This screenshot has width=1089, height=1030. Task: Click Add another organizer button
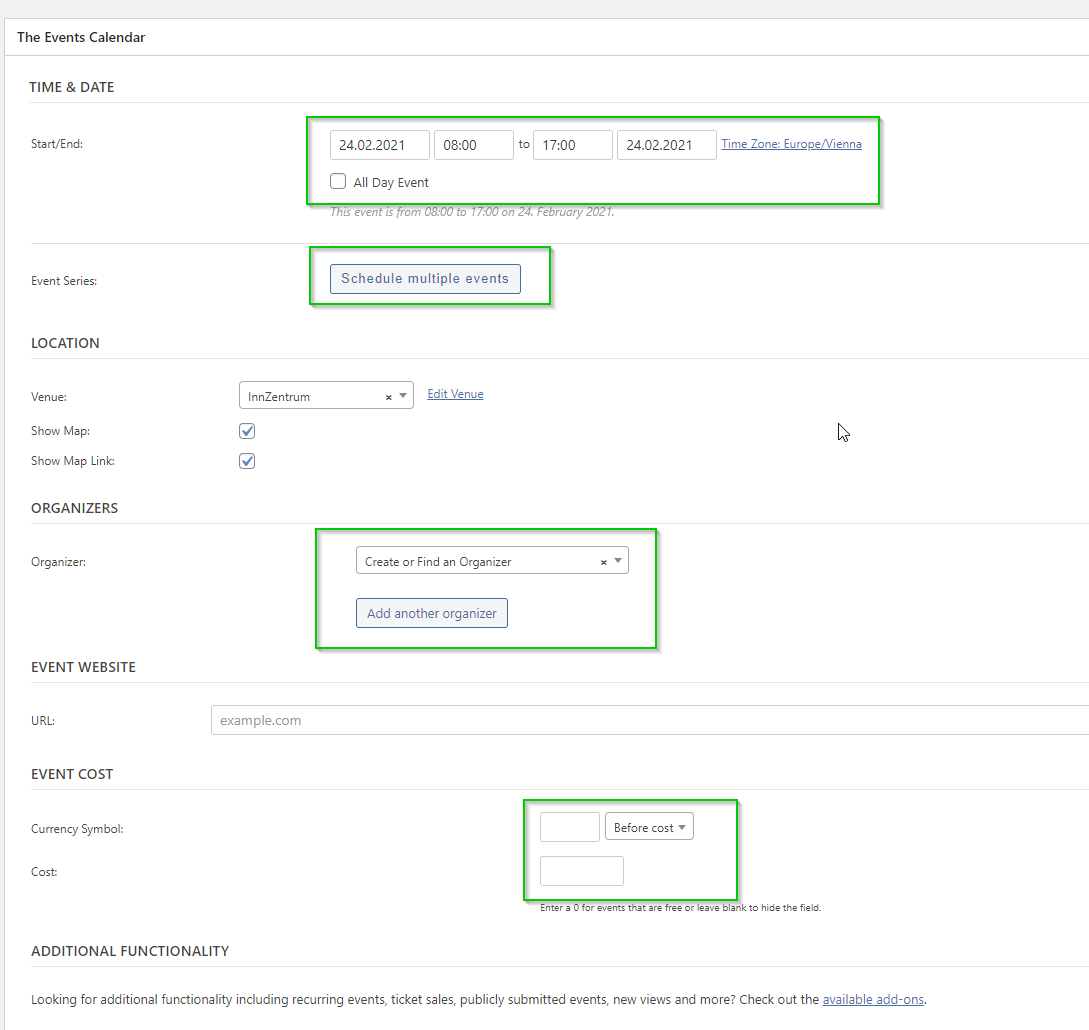click(432, 613)
